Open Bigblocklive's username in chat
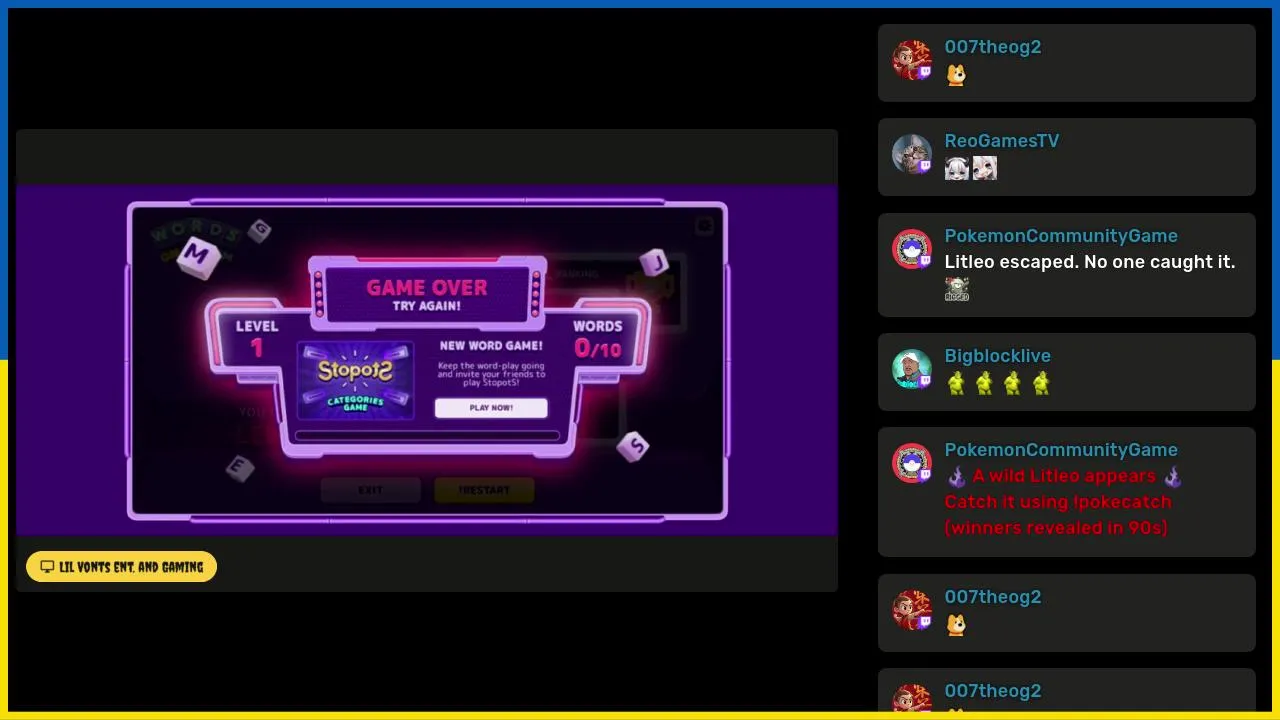This screenshot has width=1280, height=720. coord(997,356)
